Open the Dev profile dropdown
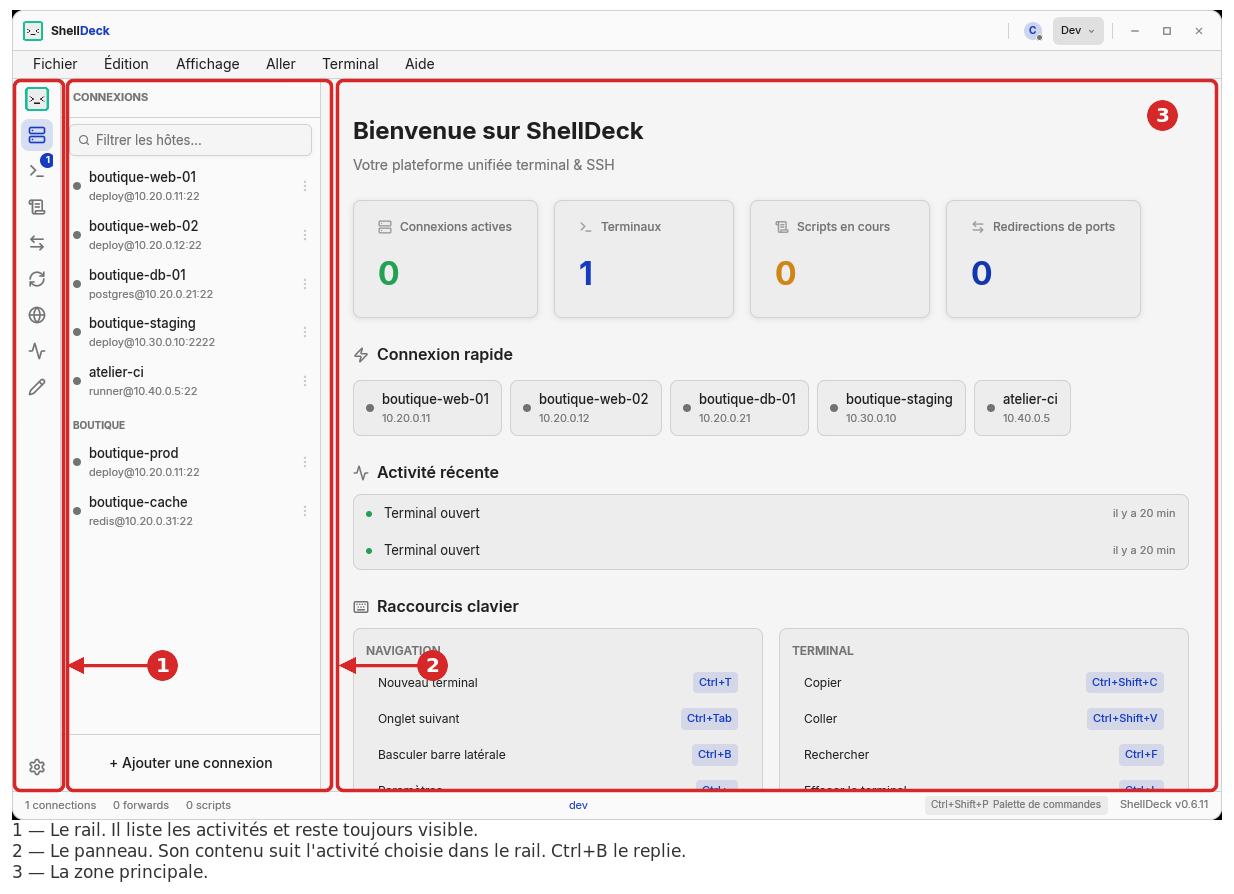 [1078, 31]
